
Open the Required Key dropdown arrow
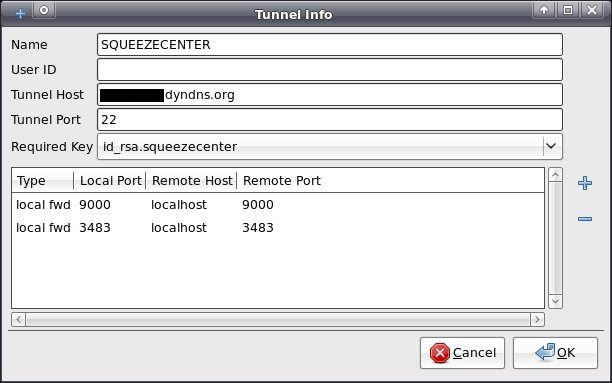click(x=551, y=146)
